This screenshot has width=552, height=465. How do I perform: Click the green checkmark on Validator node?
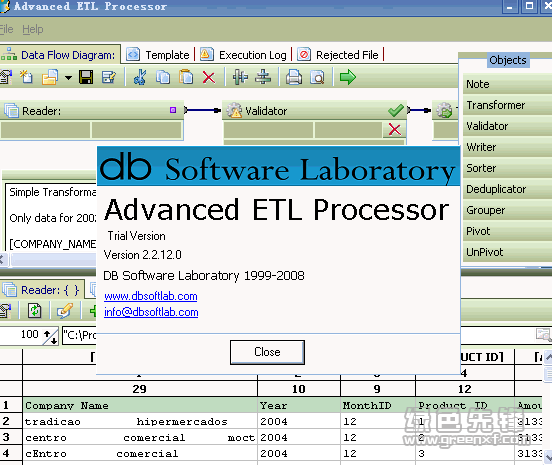(396, 110)
